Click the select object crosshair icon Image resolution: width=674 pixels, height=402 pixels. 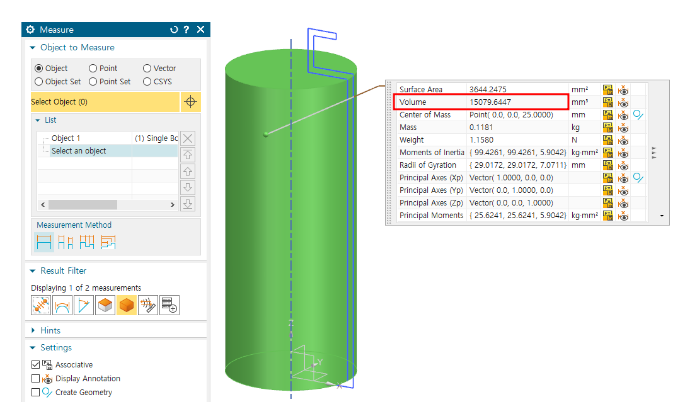click(191, 102)
